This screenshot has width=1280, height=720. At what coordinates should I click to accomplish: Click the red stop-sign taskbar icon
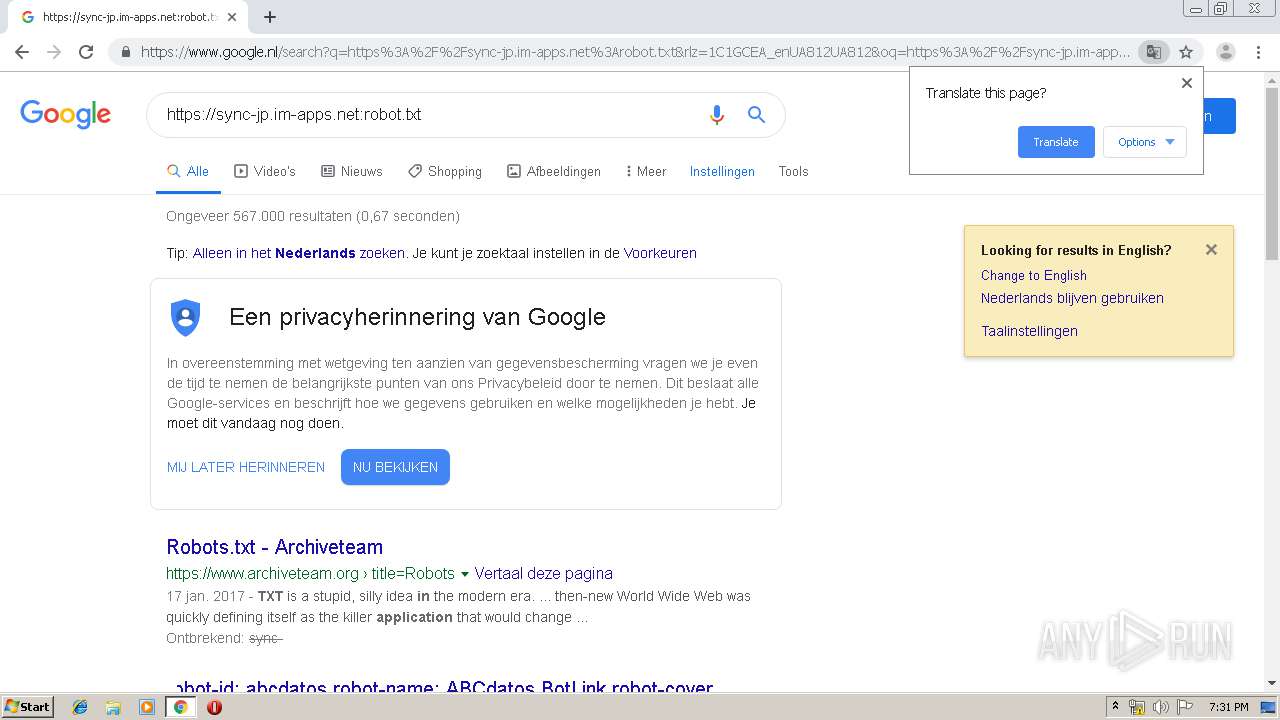[214, 707]
